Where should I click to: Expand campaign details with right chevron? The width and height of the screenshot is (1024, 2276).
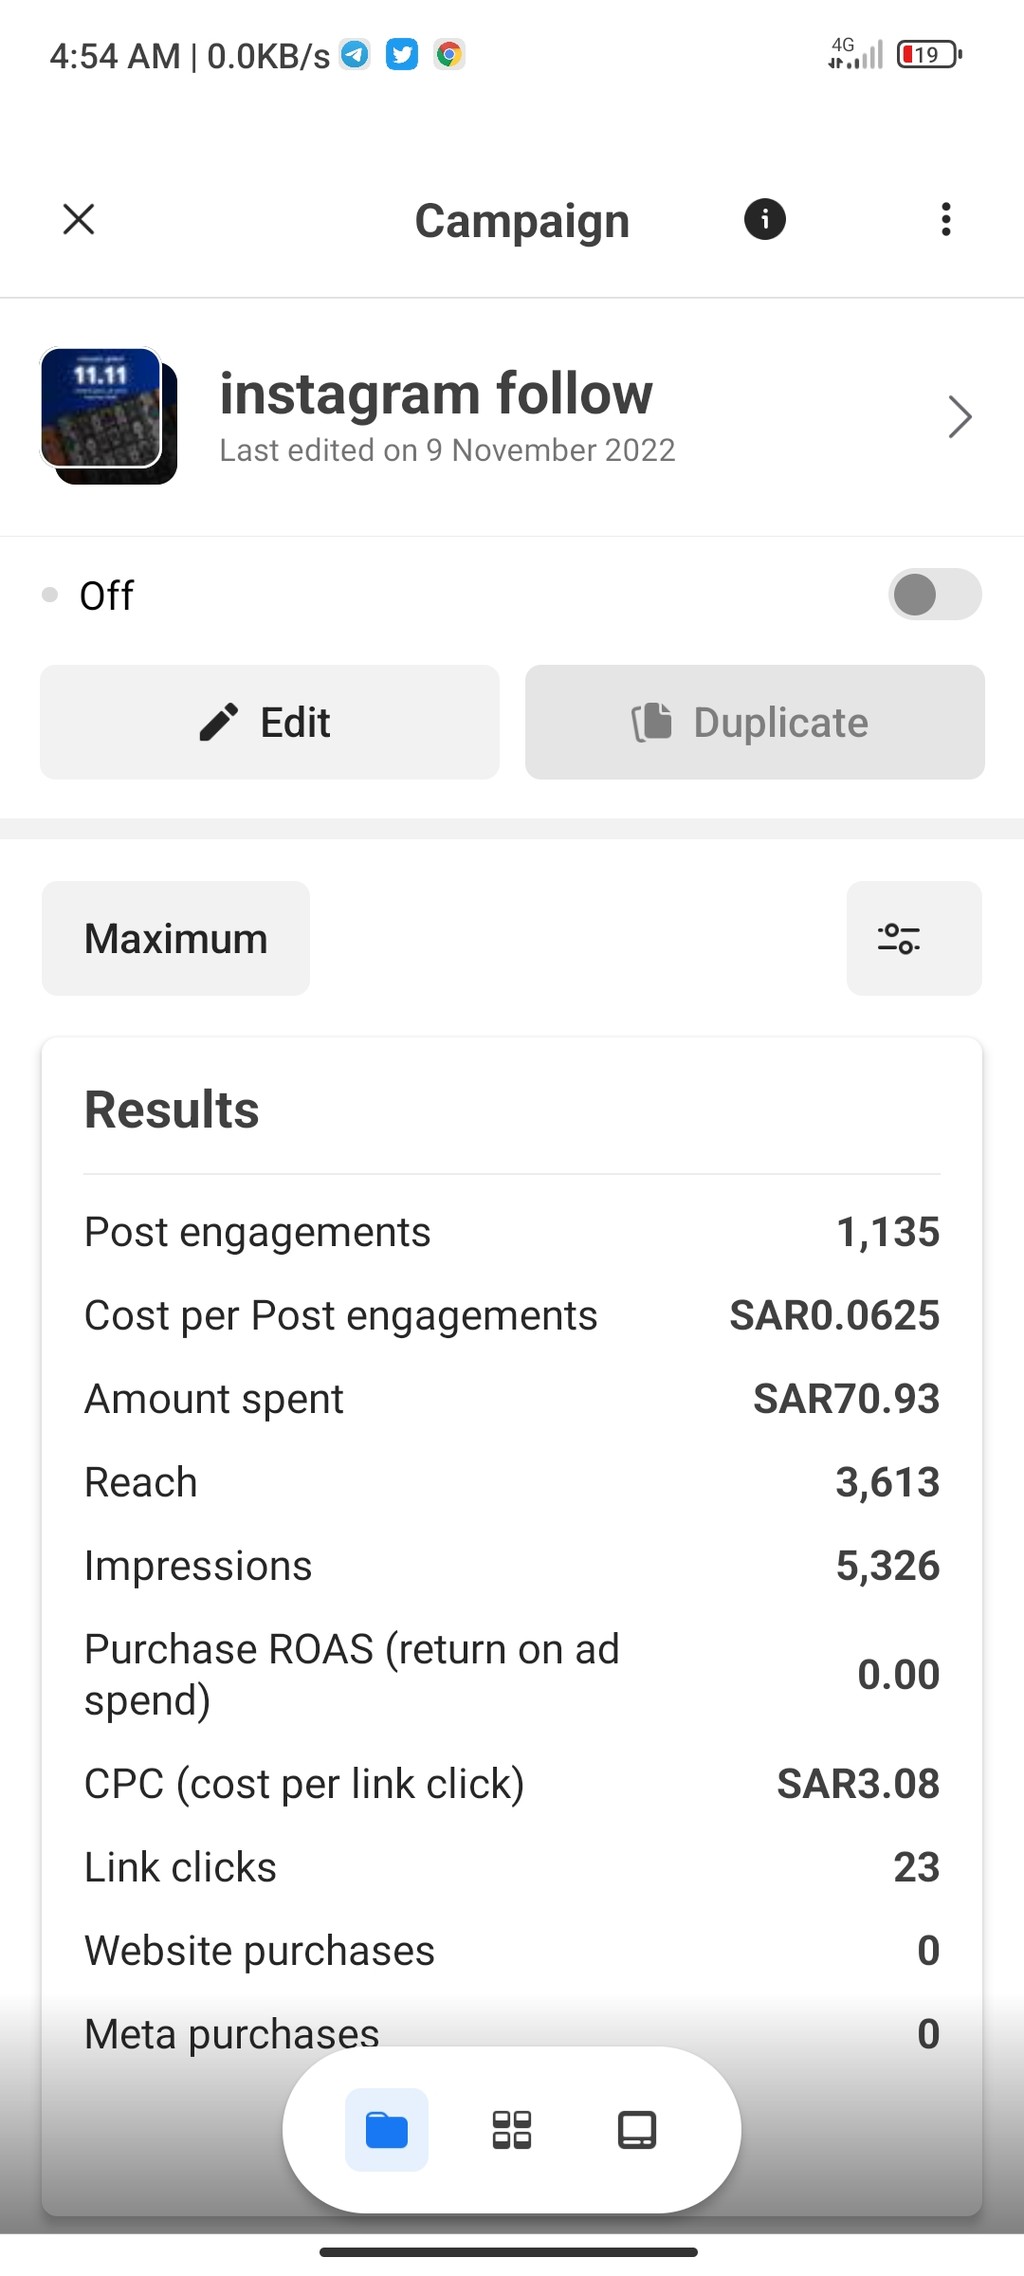click(x=959, y=417)
